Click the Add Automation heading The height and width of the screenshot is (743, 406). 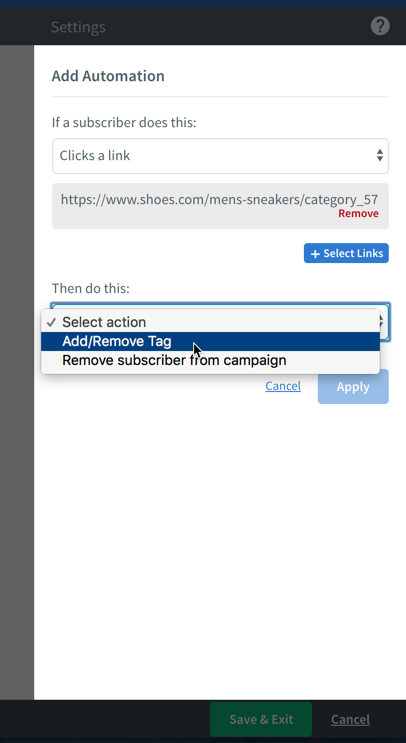[108, 76]
